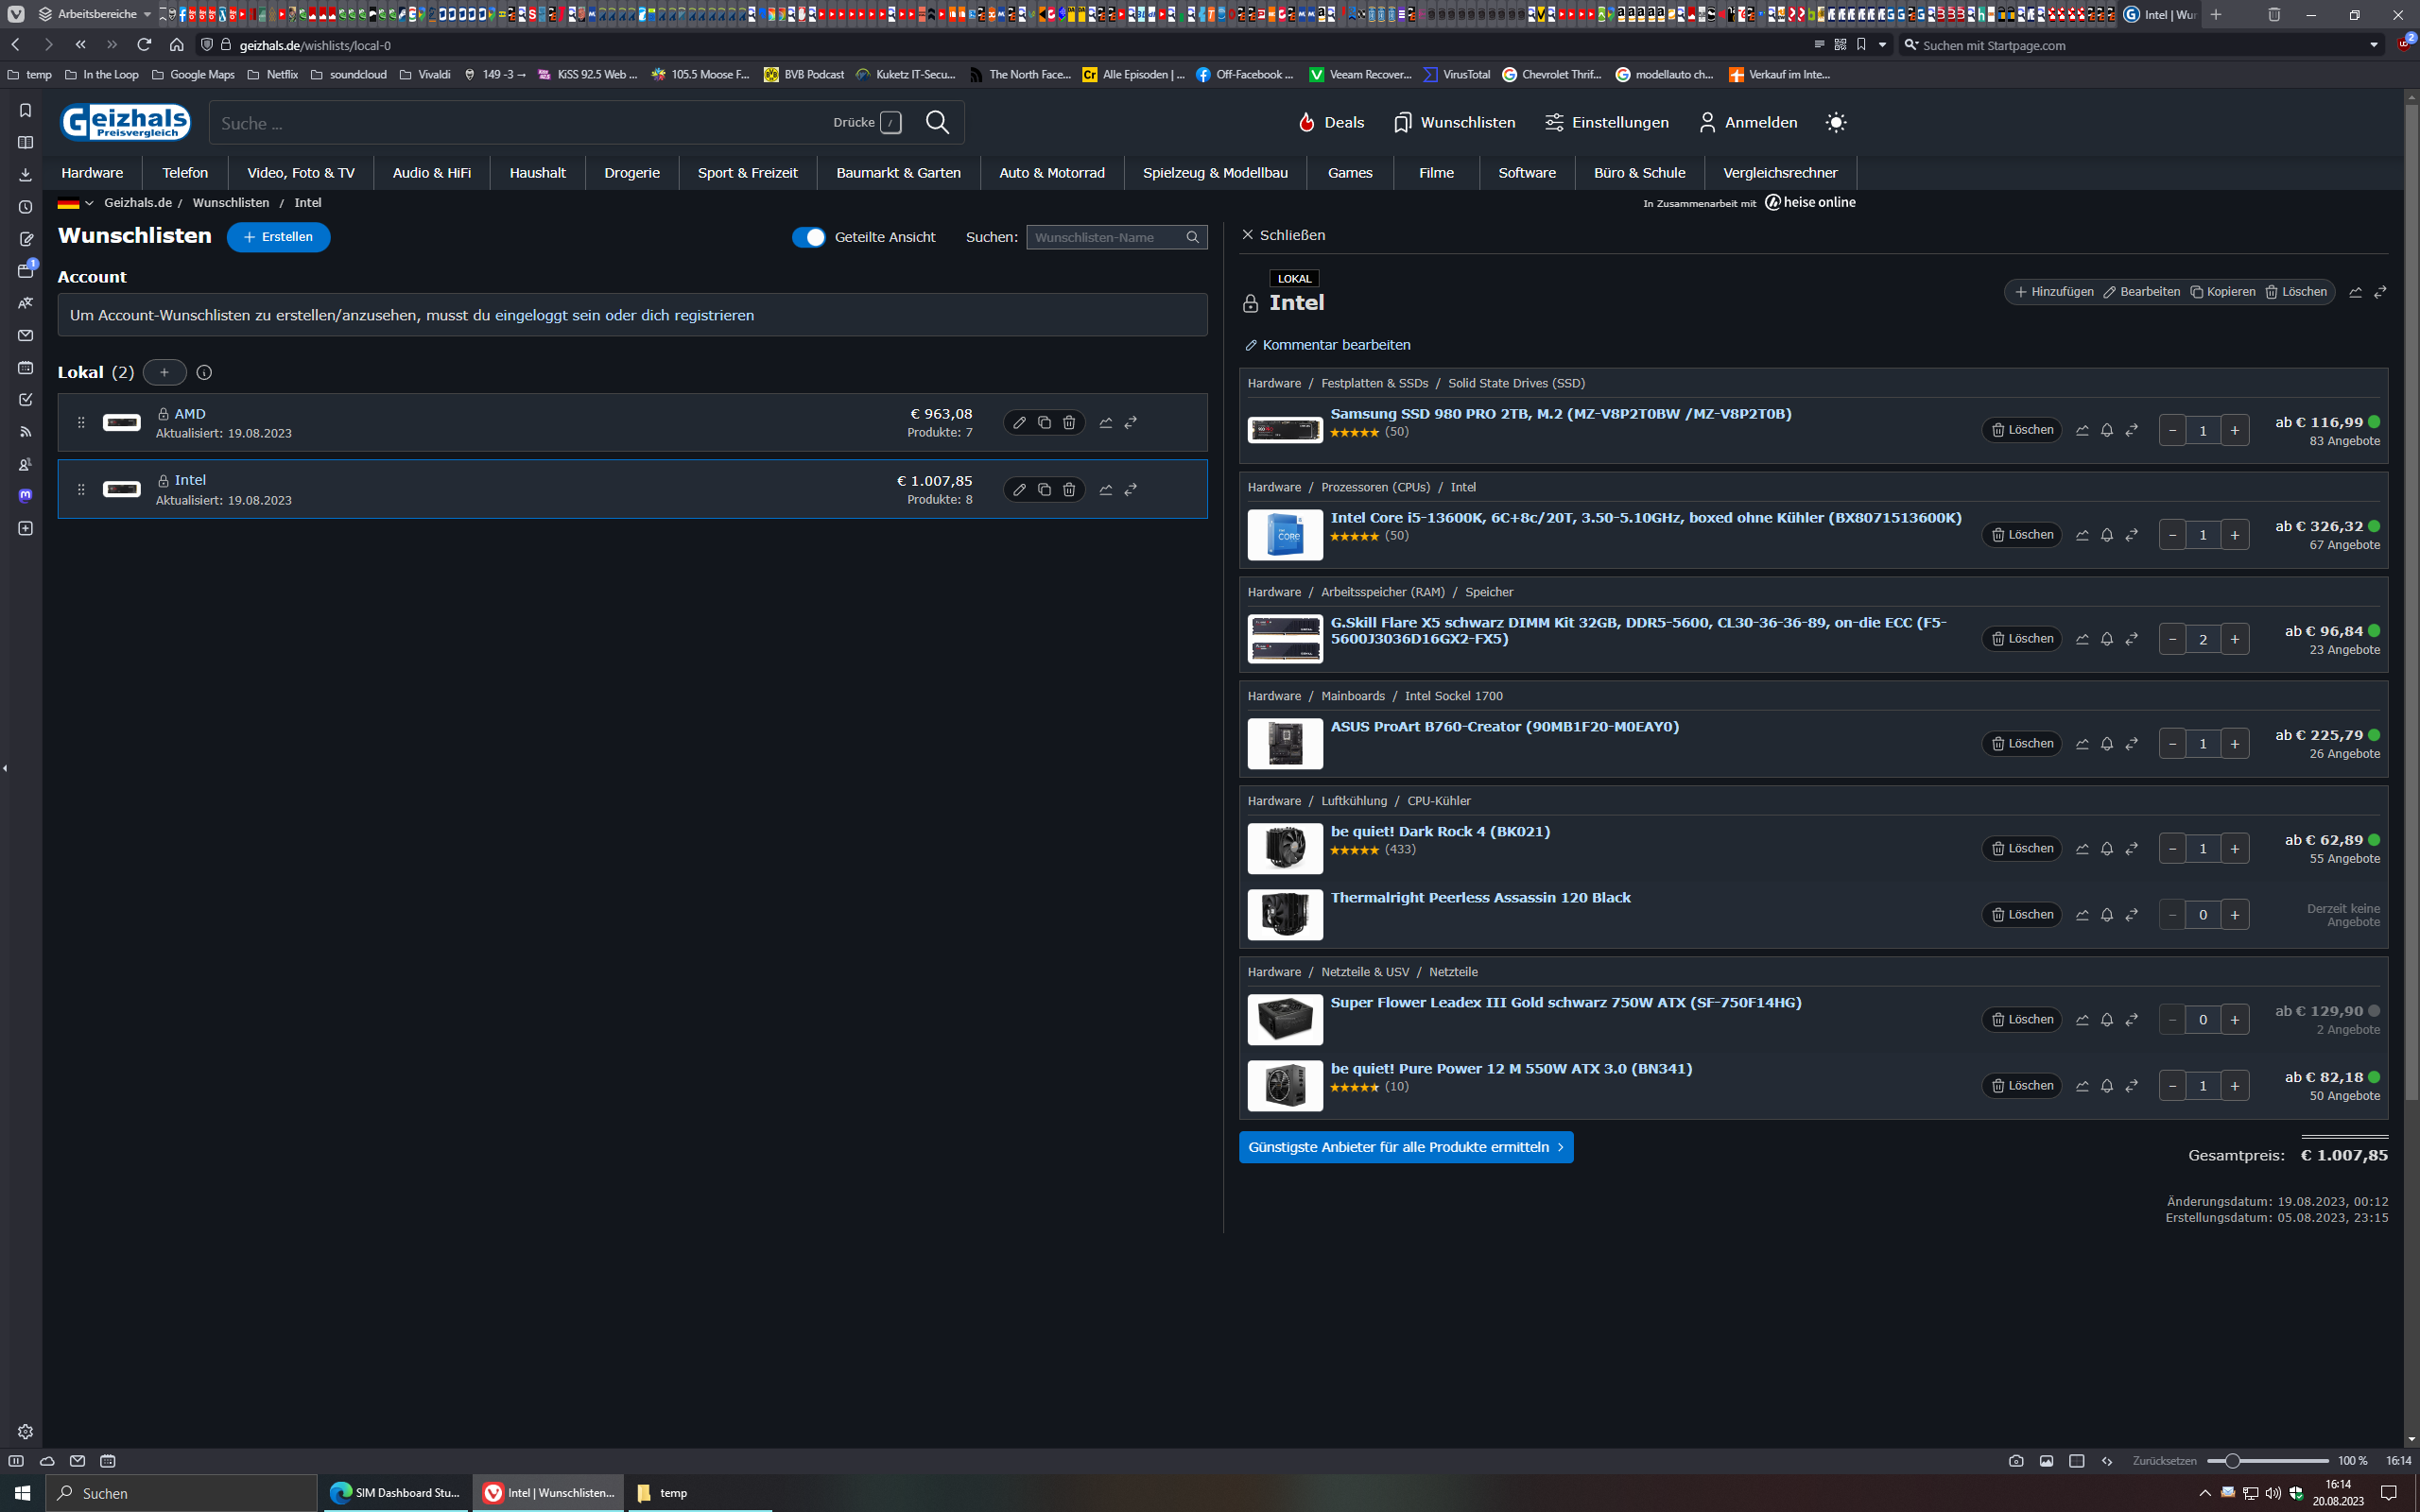Image resolution: width=2420 pixels, height=1512 pixels.
Task: Click the search magnifier icon in Geizhals search bar
Action: (x=937, y=122)
